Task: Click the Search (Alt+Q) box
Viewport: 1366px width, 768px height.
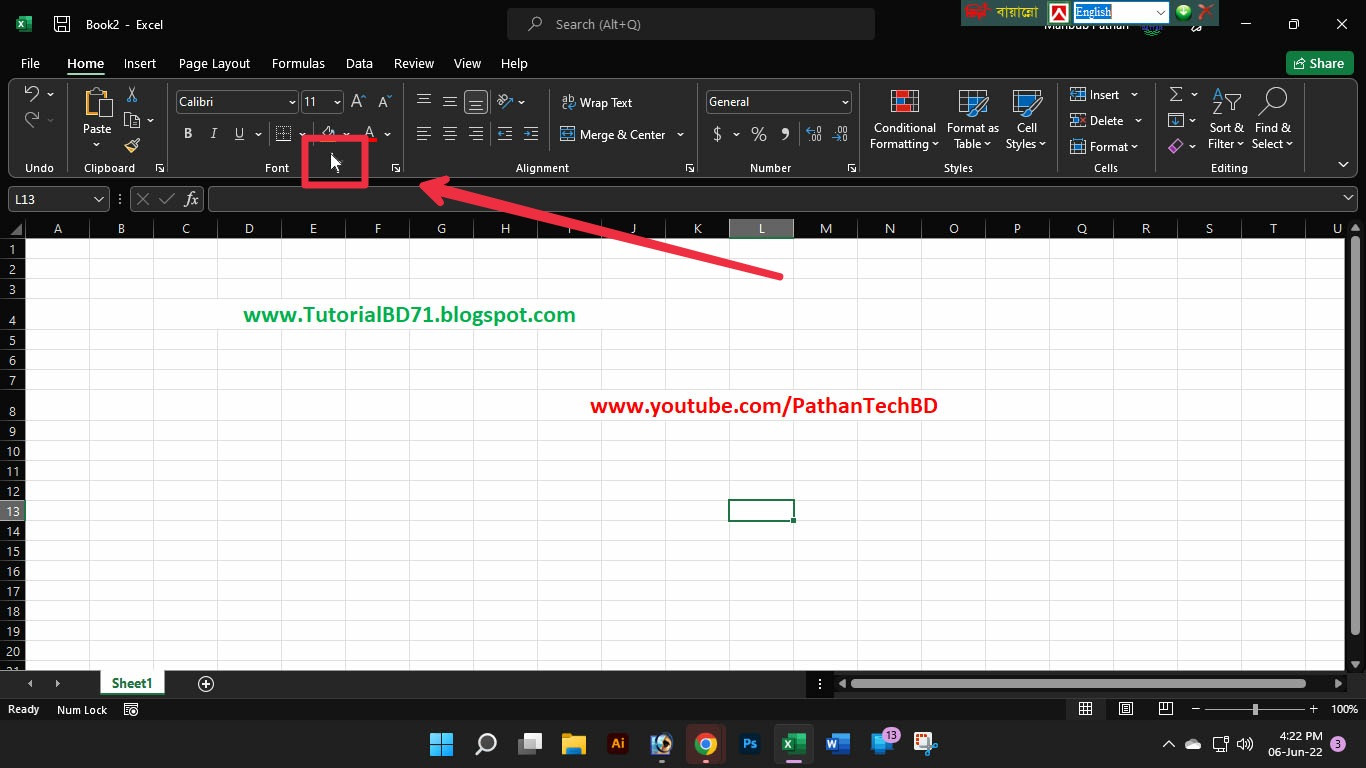Action: pyautogui.click(x=691, y=24)
